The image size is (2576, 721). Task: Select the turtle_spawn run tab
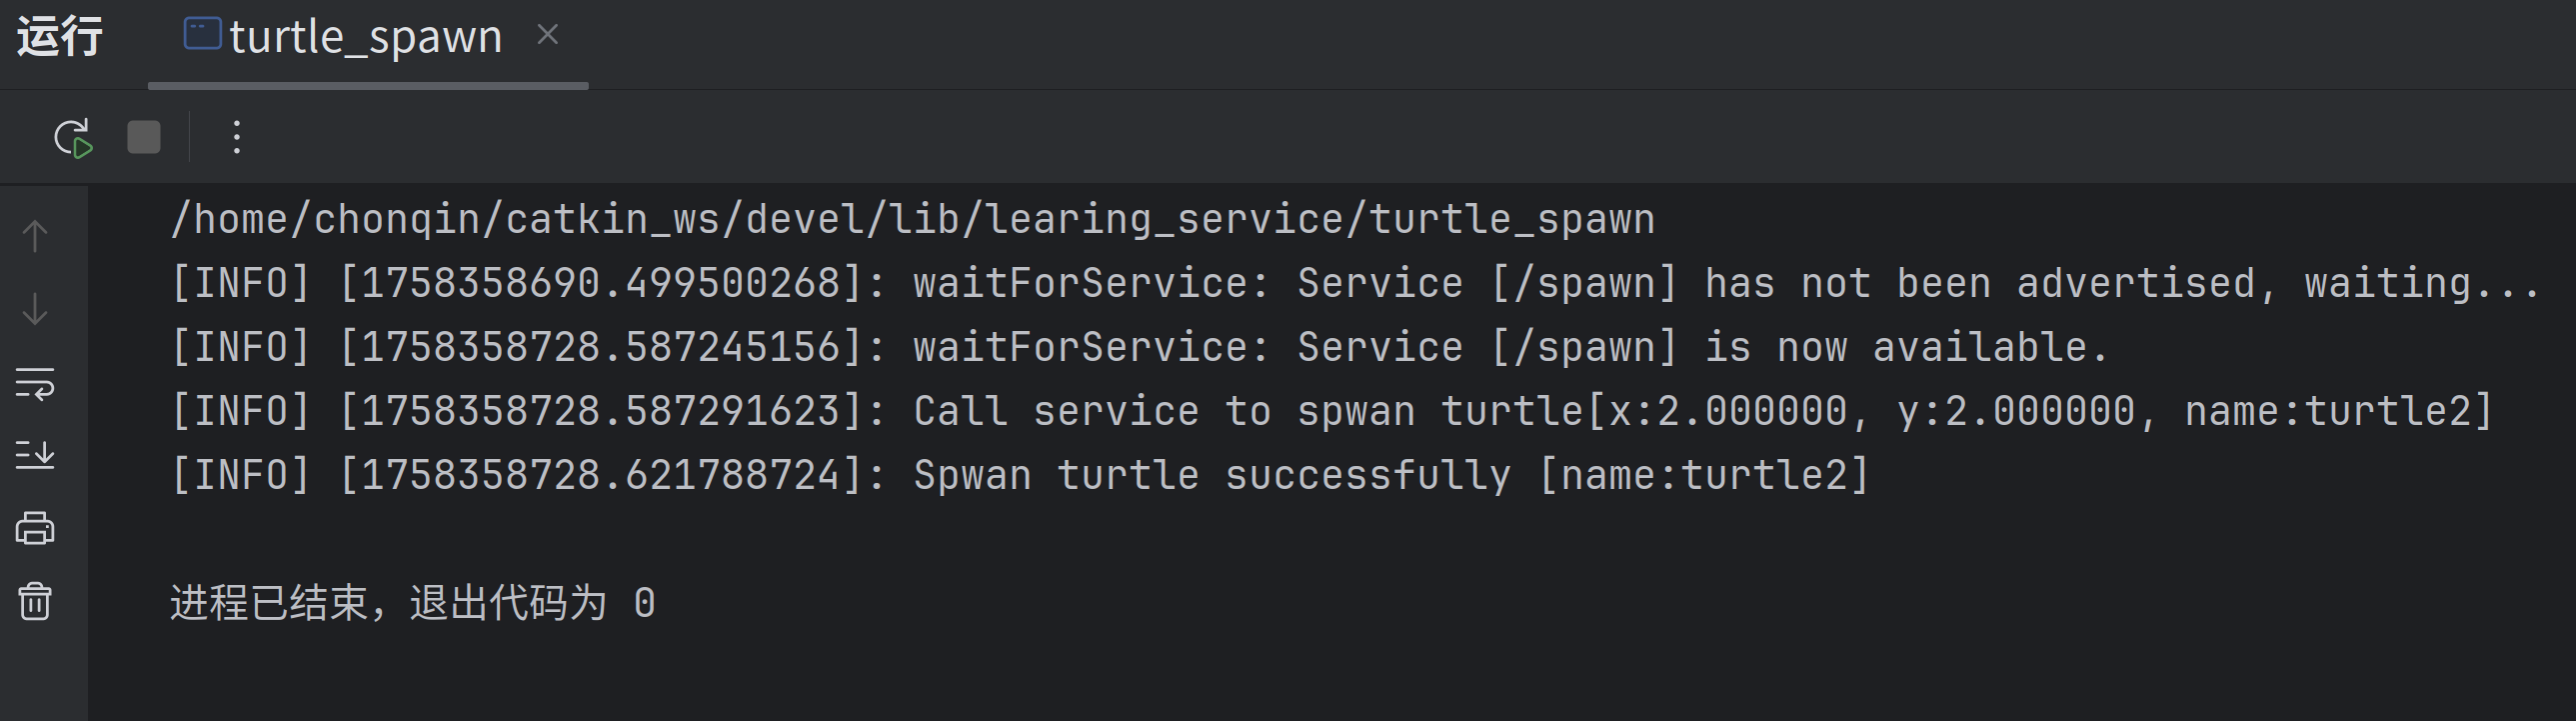point(365,38)
